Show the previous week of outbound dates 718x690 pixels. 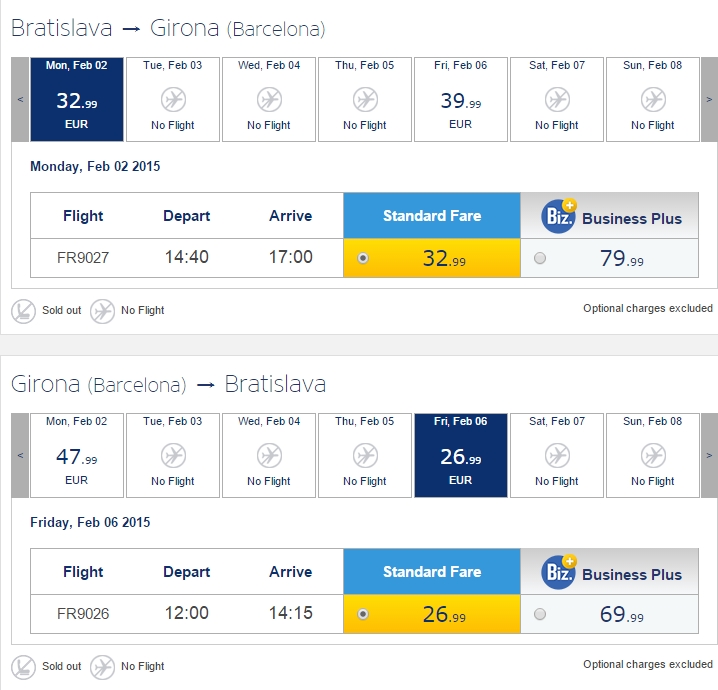(20, 99)
